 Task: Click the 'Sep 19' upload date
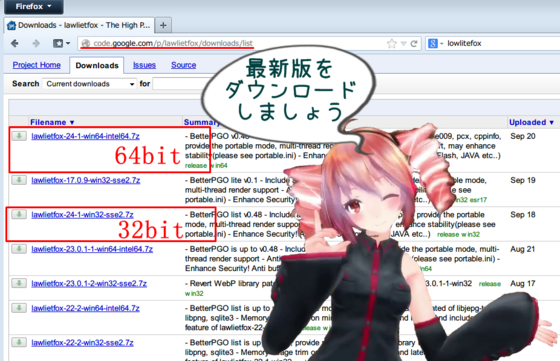523,180
